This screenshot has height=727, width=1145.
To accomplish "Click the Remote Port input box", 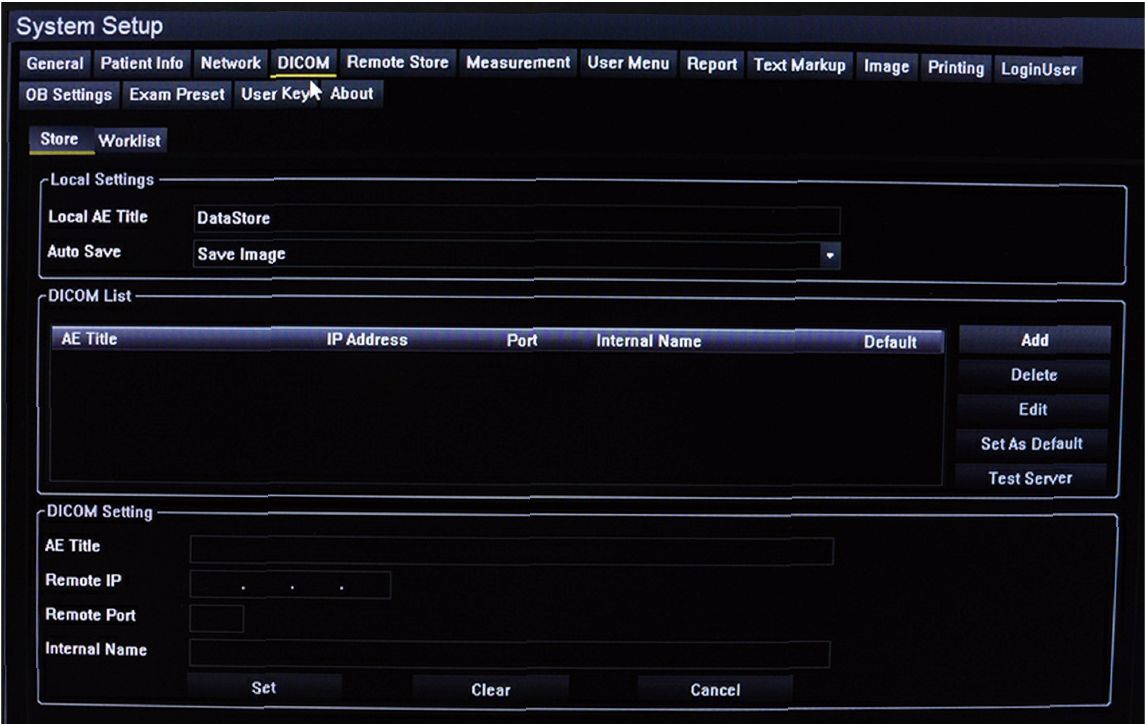I will [216, 618].
